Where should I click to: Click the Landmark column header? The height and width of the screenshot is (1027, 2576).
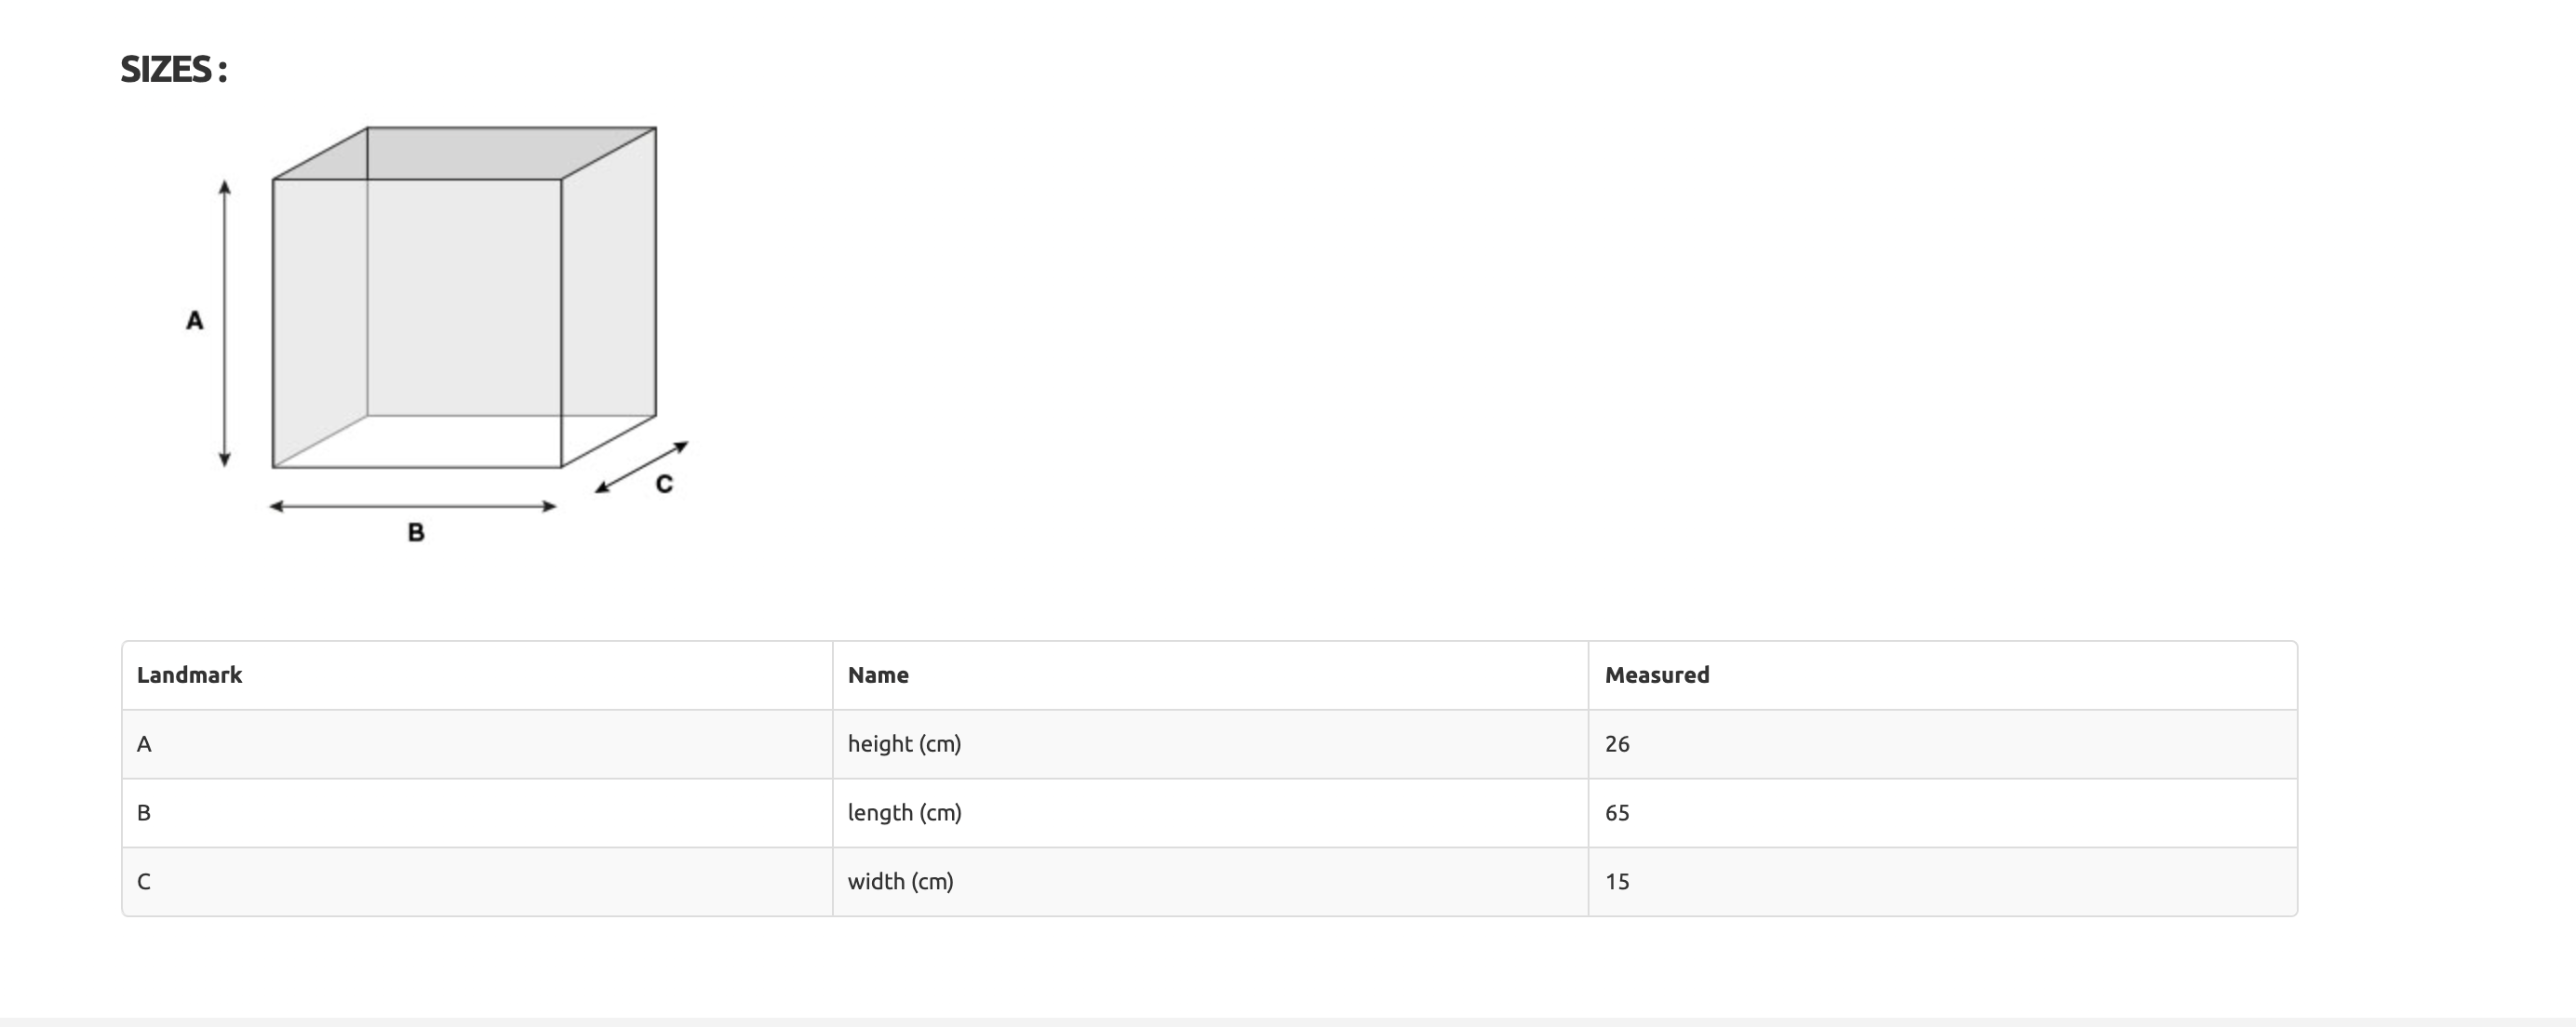[190, 675]
